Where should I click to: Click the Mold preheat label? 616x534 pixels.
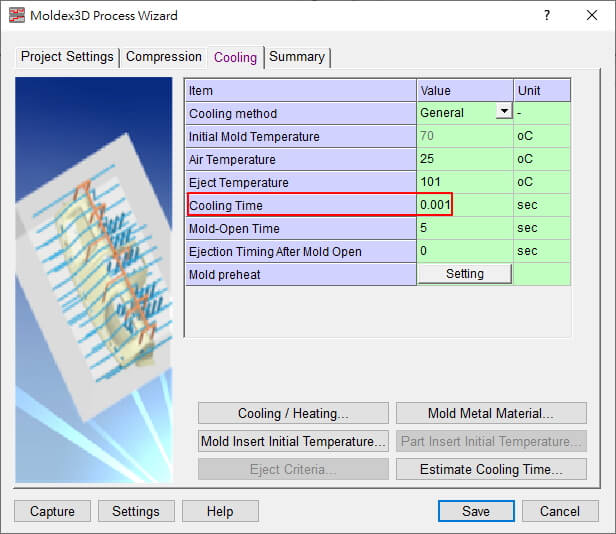[301, 274]
